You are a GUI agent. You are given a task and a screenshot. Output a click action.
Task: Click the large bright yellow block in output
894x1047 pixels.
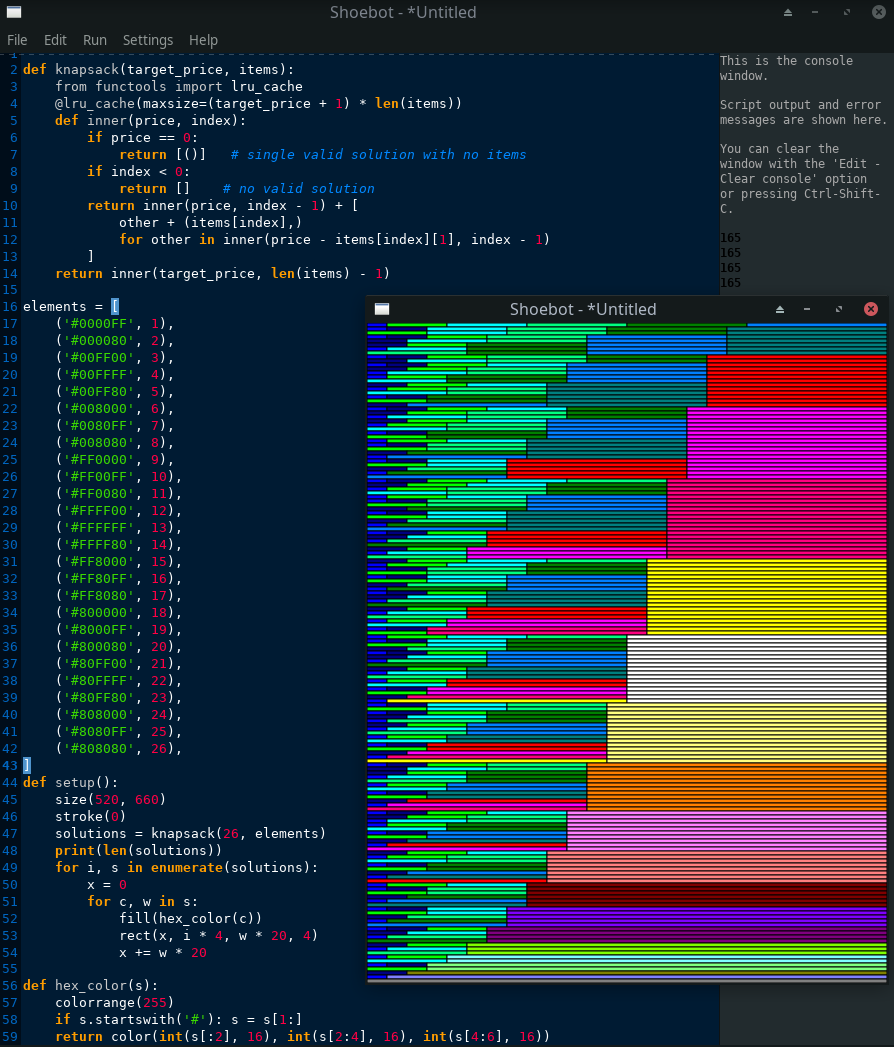coord(766,596)
